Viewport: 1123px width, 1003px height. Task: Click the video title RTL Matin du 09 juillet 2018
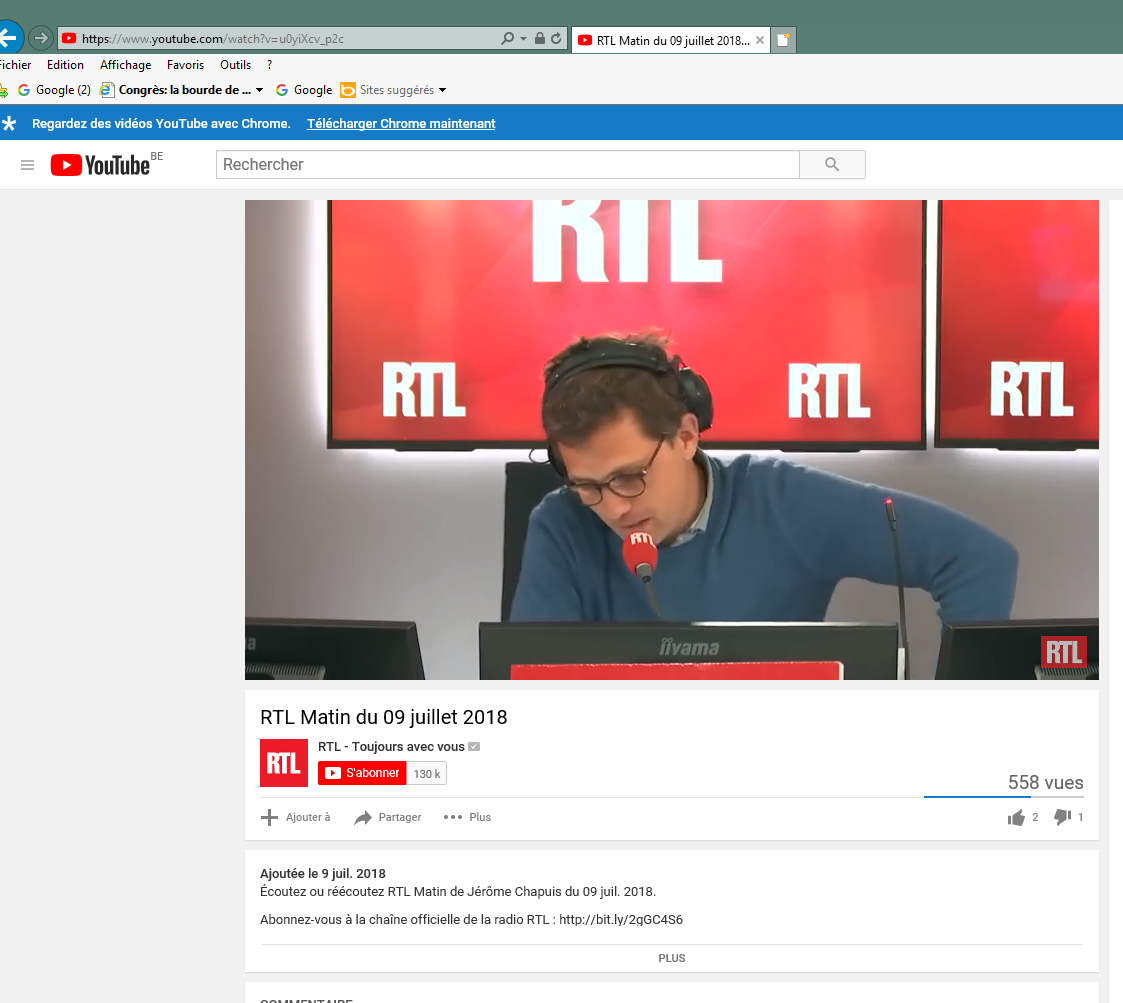[384, 717]
